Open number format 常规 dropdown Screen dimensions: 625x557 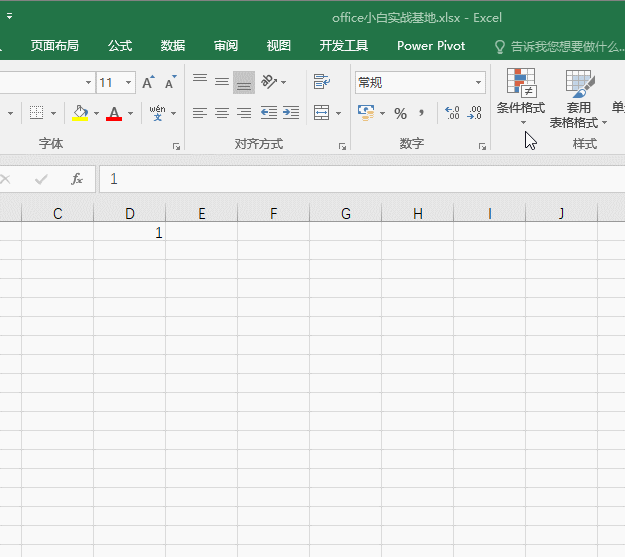click(478, 83)
